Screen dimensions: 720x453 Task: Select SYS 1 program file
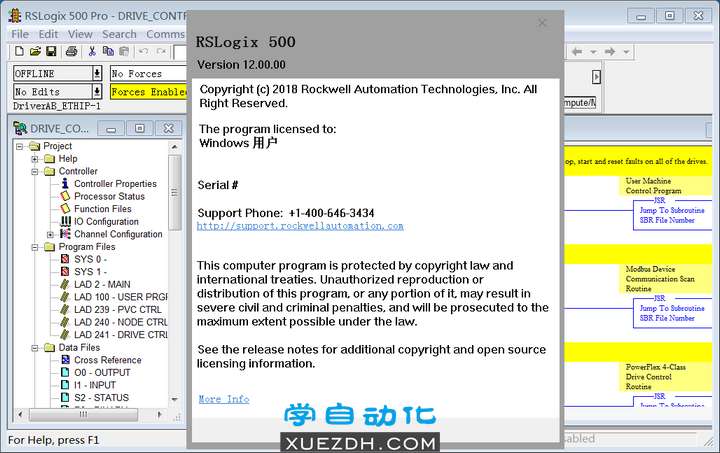tap(90, 272)
